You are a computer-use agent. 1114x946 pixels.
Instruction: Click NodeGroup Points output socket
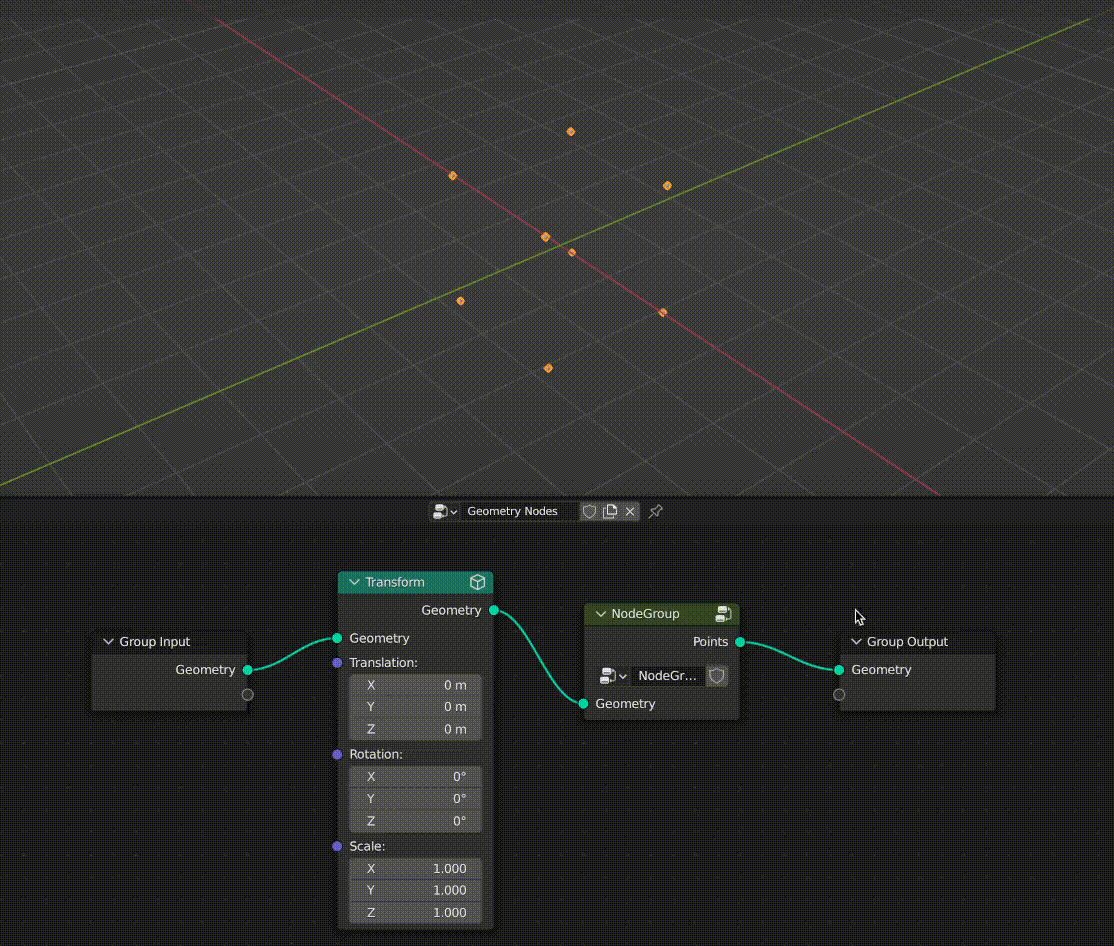[740, 642]
